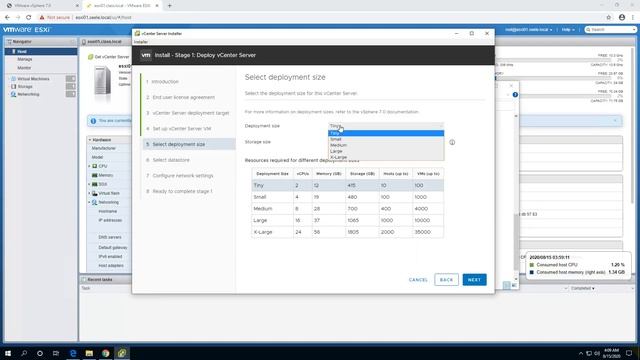Open the Help menu in ESXi header

point(568,30)
